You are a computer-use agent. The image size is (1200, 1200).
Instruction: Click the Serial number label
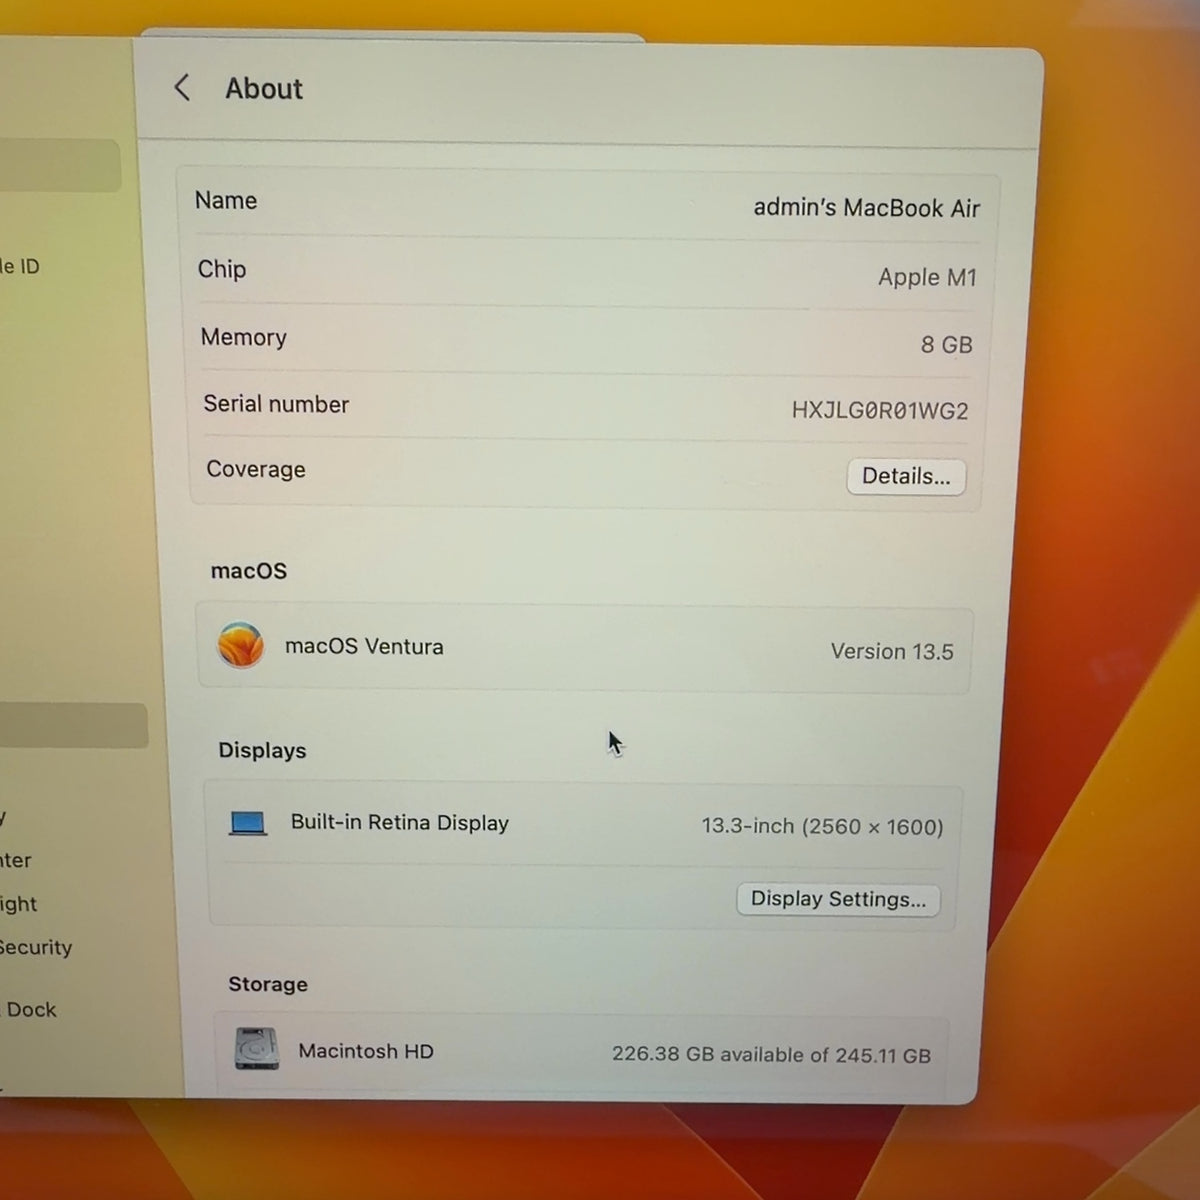click(x=276, y=404)
